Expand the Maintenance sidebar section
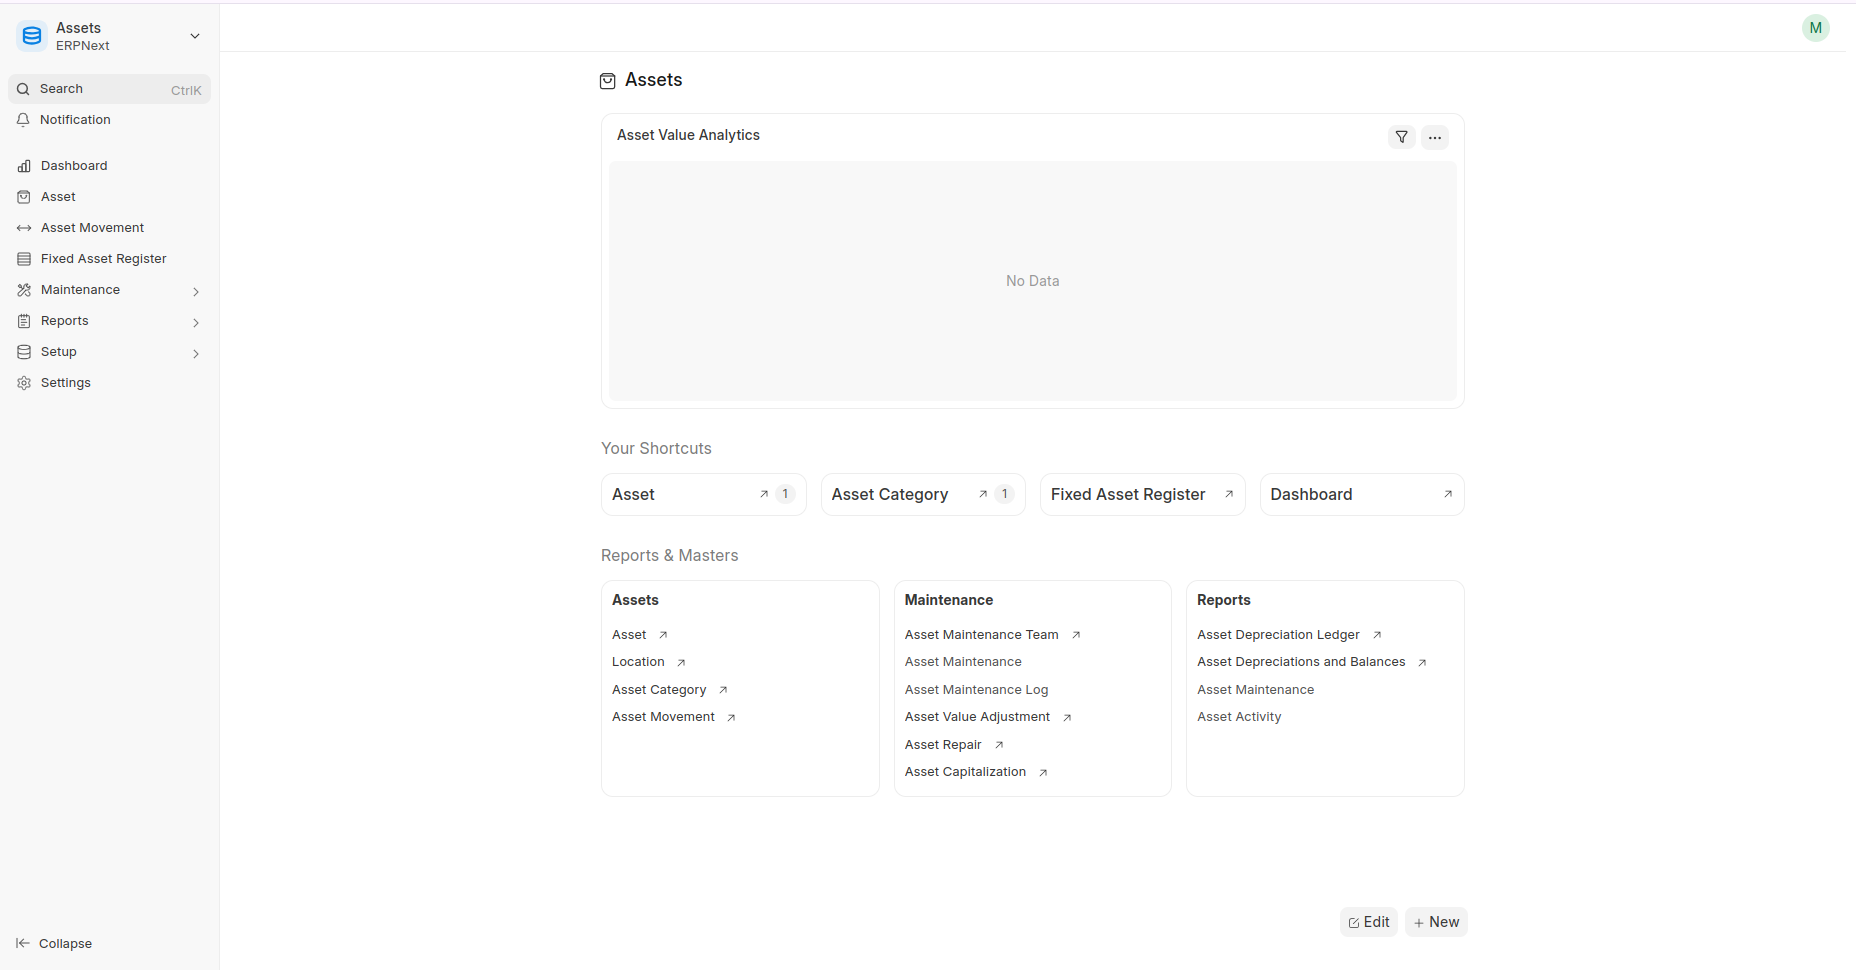Viewport: 1856px width, 970px height. 195,291
